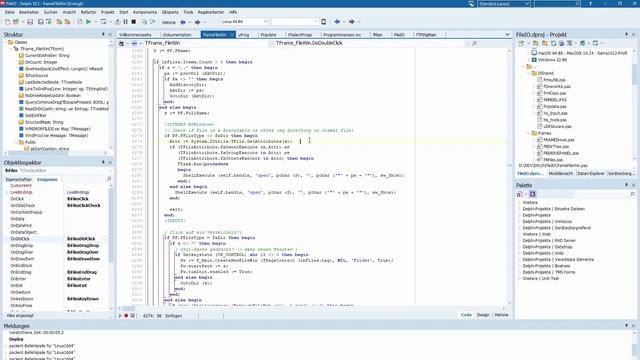This screenshot has height=360, width=640.
Task: Switch to the Historie tab below editor
Action: click(501, 315)
